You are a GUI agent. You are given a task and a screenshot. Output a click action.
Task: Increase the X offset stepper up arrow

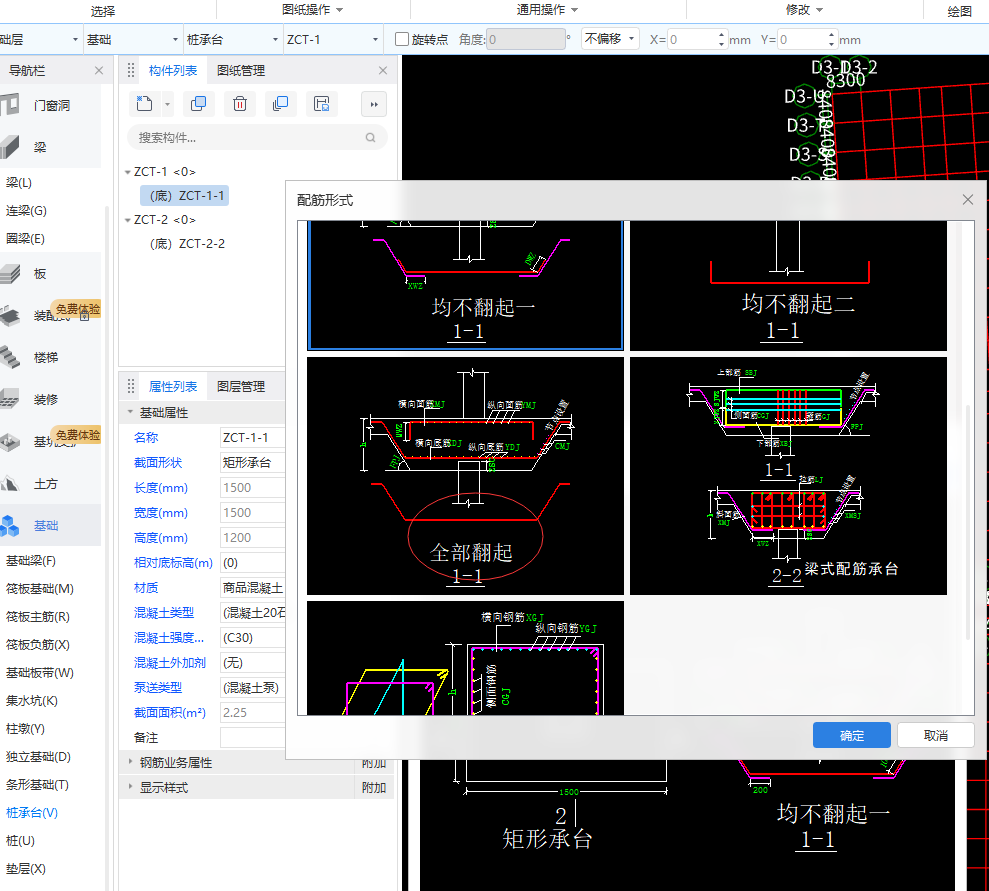click(721, 35)
